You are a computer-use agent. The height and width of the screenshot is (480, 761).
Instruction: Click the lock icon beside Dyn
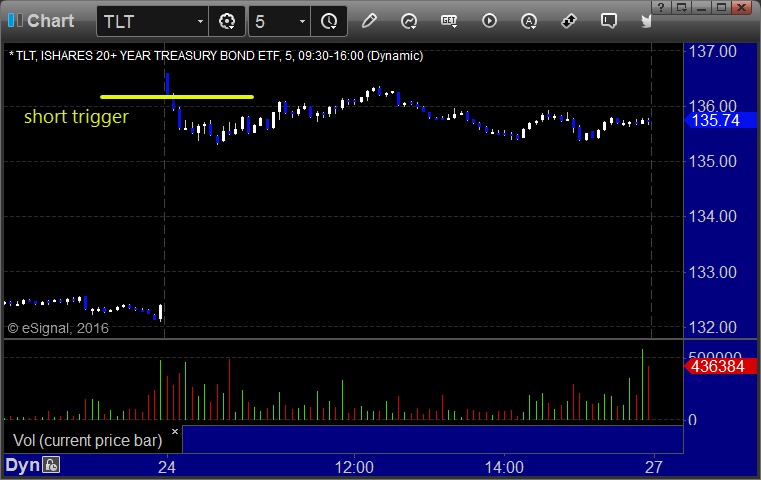(51, 465)
